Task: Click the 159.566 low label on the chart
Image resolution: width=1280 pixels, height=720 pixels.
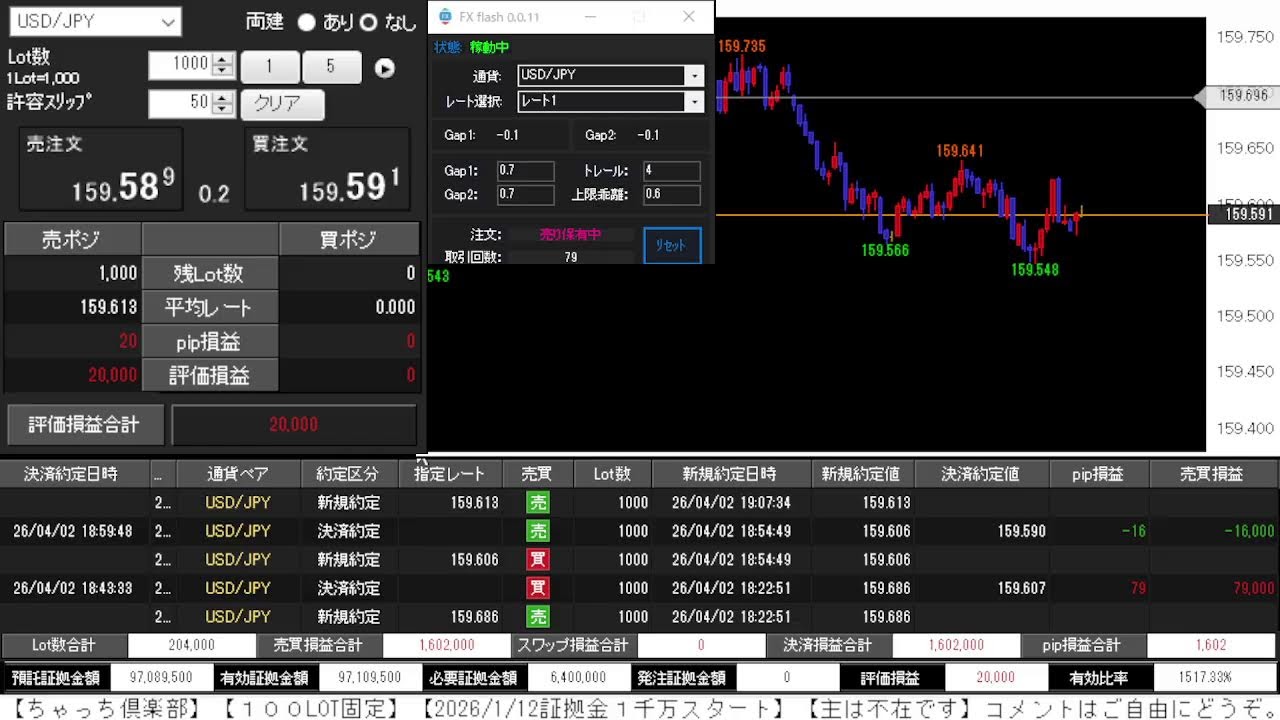Action: 885,251
